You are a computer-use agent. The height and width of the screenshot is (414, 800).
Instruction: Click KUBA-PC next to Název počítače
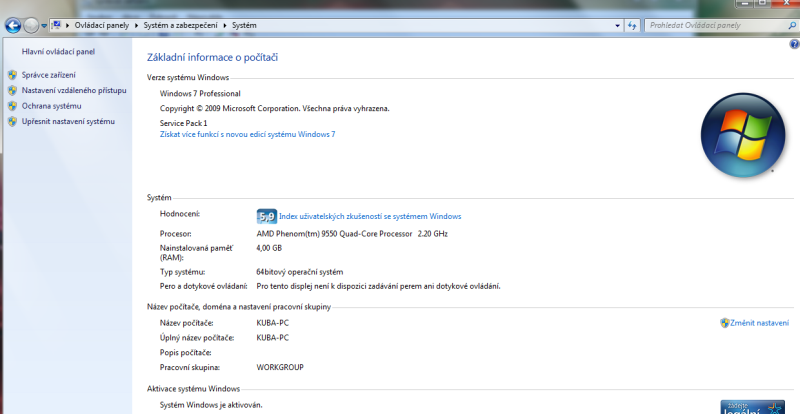click(272, 323)
